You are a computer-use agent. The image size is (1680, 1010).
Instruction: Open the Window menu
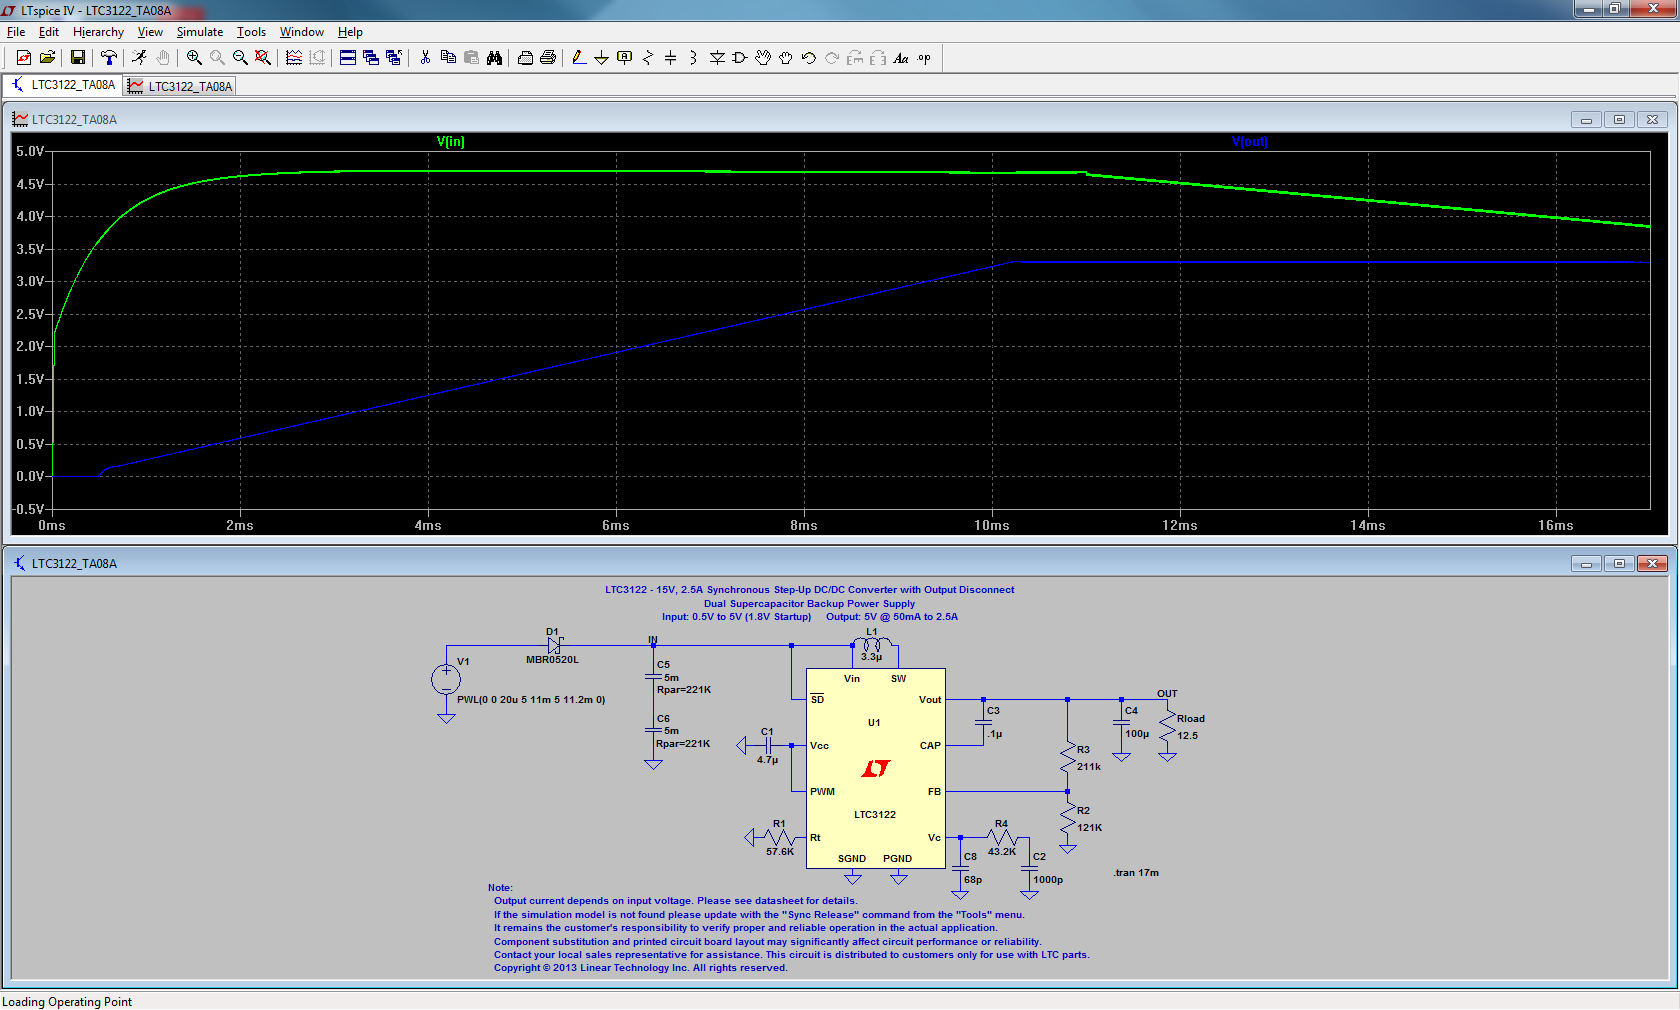[302, 32]
